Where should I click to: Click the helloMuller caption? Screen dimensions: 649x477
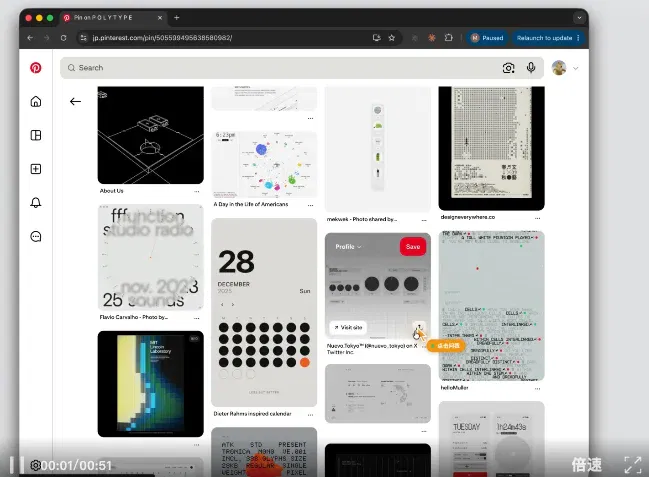pyautogui.click(x=454, y=388)
